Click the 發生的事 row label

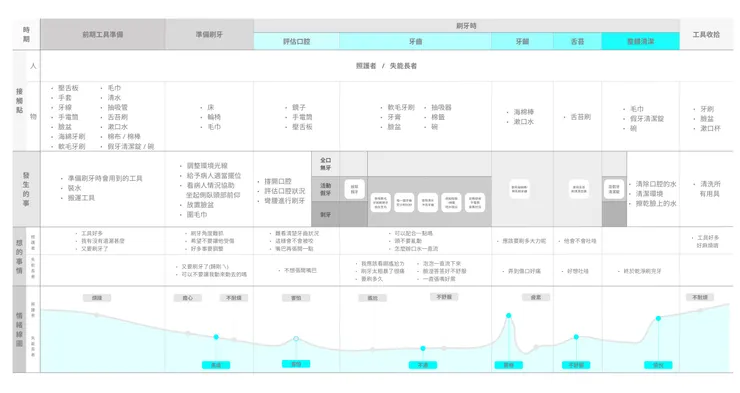26,189
